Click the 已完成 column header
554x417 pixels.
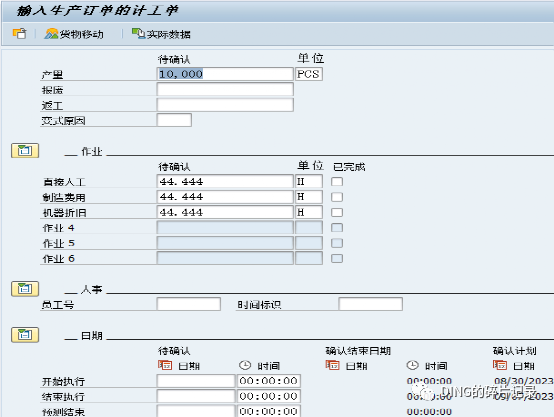pos(349,166)
